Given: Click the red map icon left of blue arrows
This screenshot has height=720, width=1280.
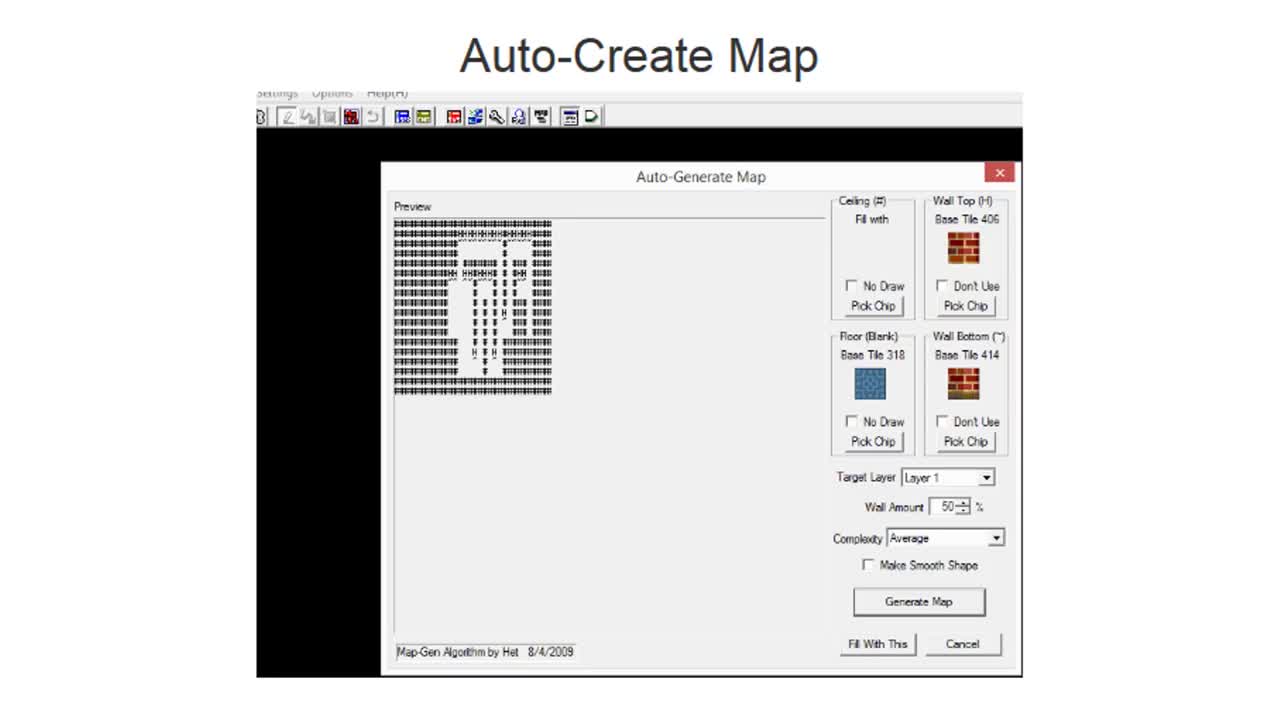Looking at the screenshot, I should [x=454, y=117].
